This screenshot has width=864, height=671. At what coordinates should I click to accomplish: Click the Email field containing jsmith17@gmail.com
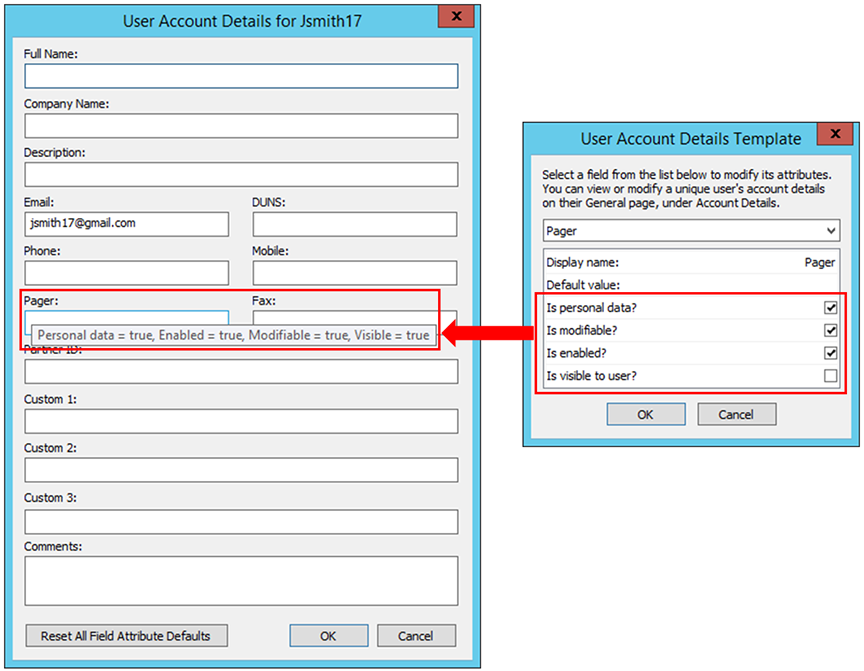[126, 224]
